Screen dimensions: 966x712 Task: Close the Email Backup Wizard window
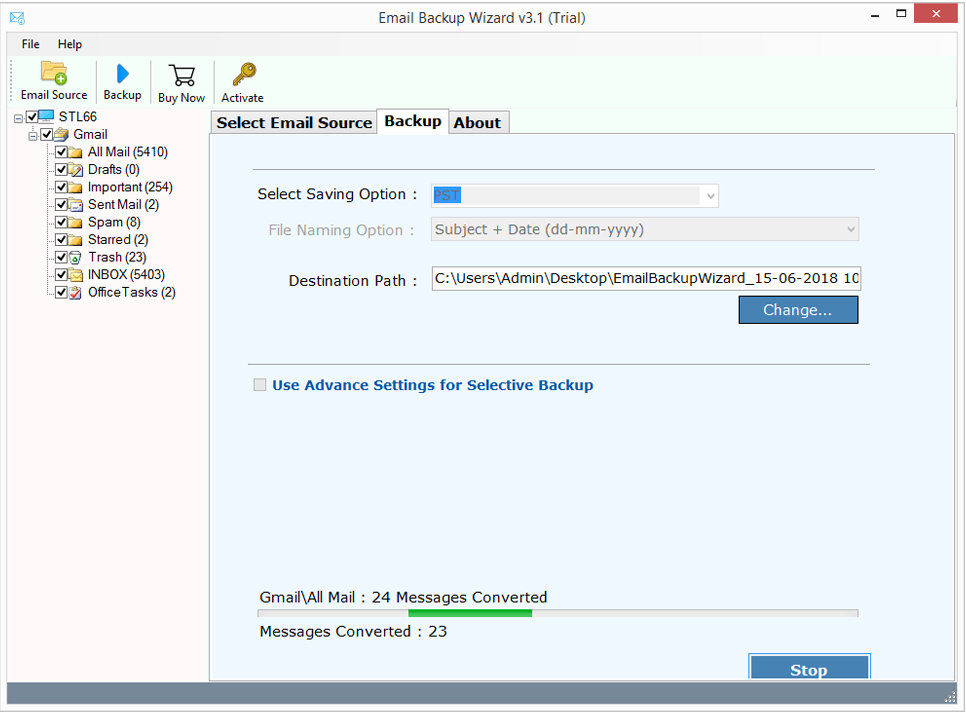(936, 14)
